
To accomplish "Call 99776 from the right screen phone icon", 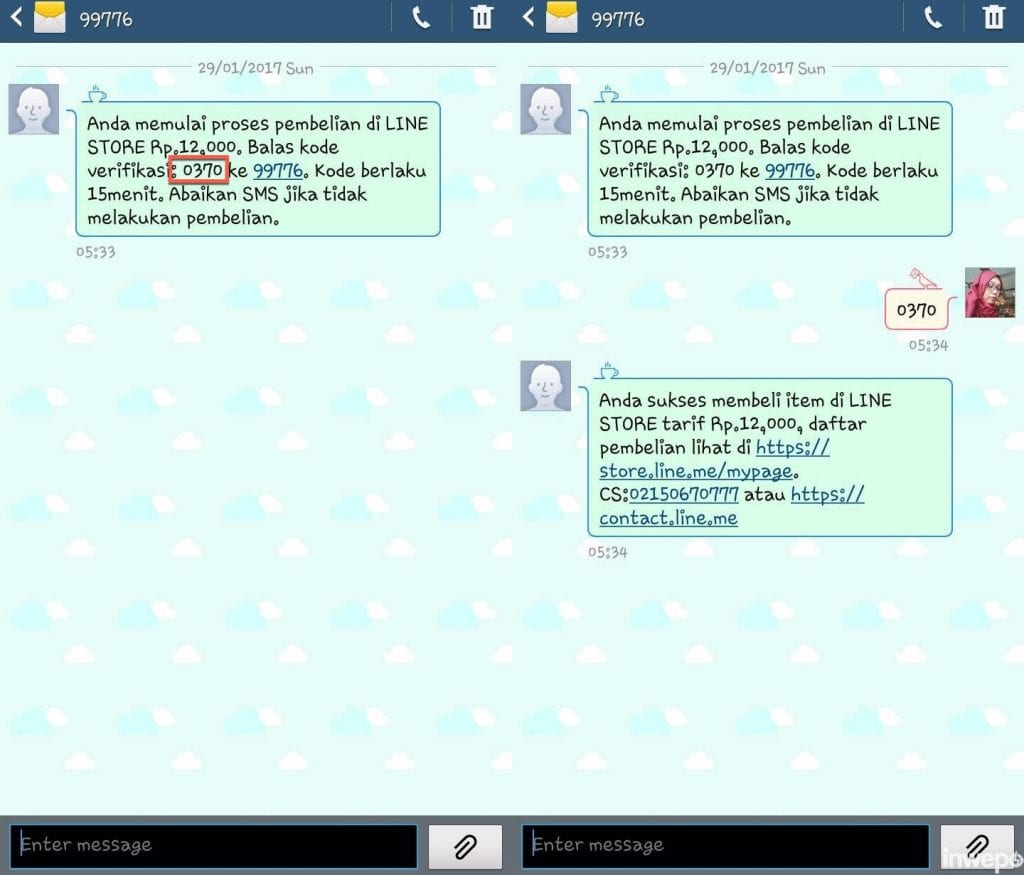I will (933, 18).
